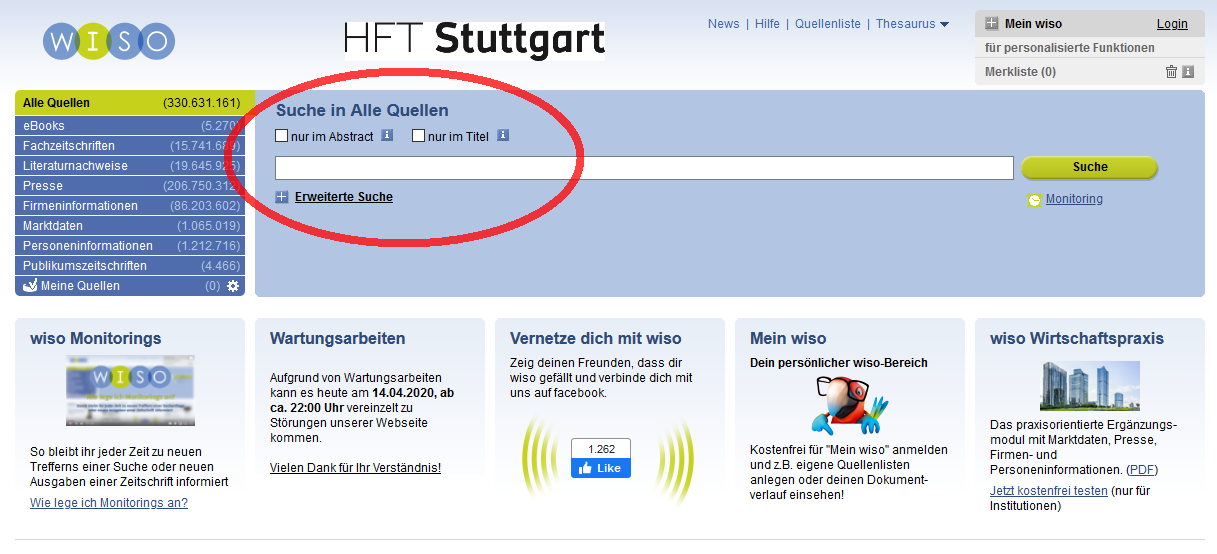Expand Erweiterte Suche with the plus icon
This screenshot has height=554, width=1217.
click(282, 197)
